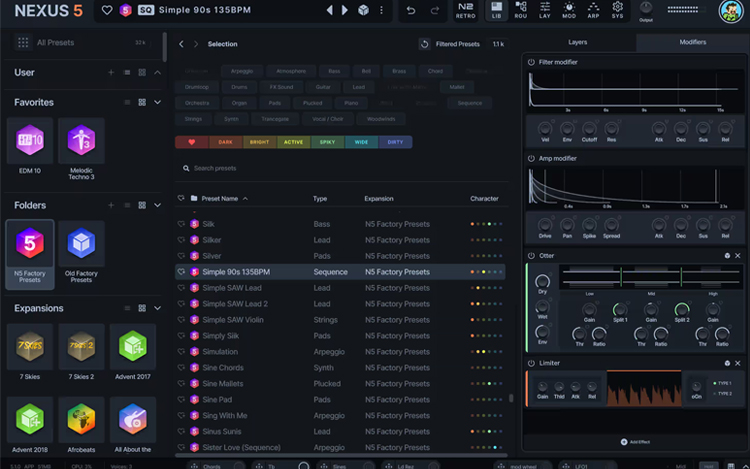Filter presets by Arpeggio category
The image size is (750, 469).
[x=242, y=71]
